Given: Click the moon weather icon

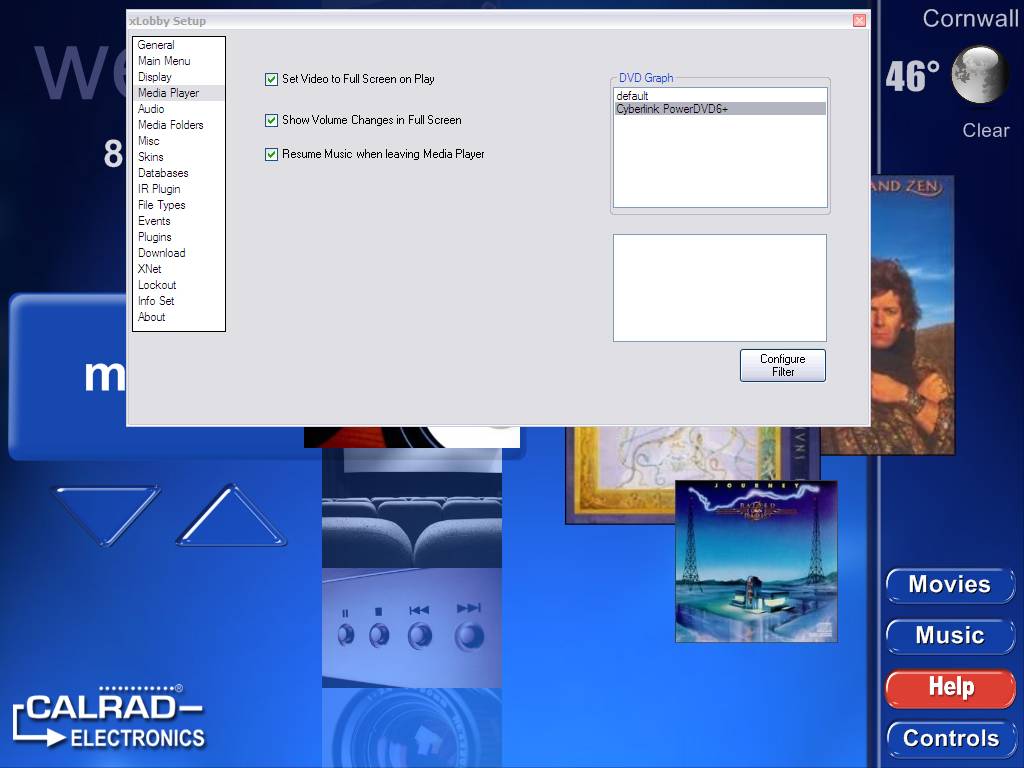Looking at the screenshot, I should click(980, 74).
